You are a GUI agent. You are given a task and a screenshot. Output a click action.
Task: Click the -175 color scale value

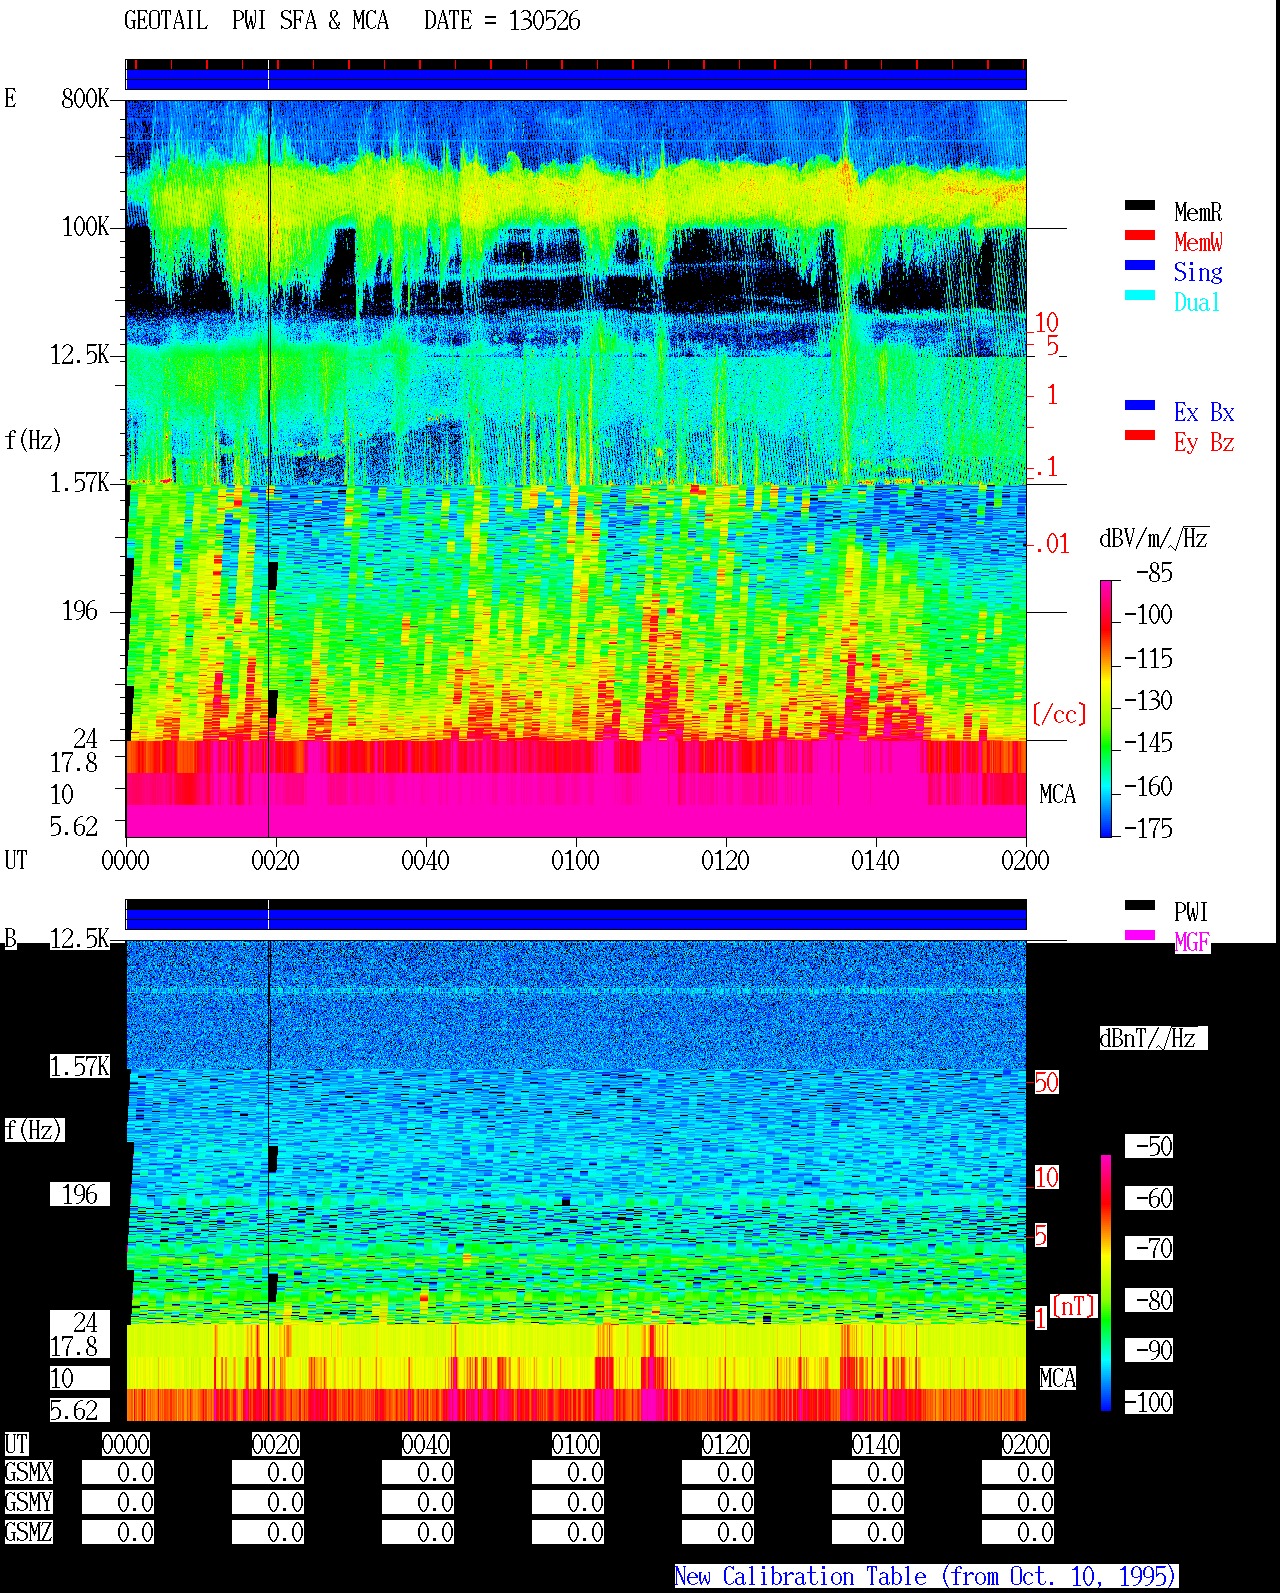(x=1149, y=829)
